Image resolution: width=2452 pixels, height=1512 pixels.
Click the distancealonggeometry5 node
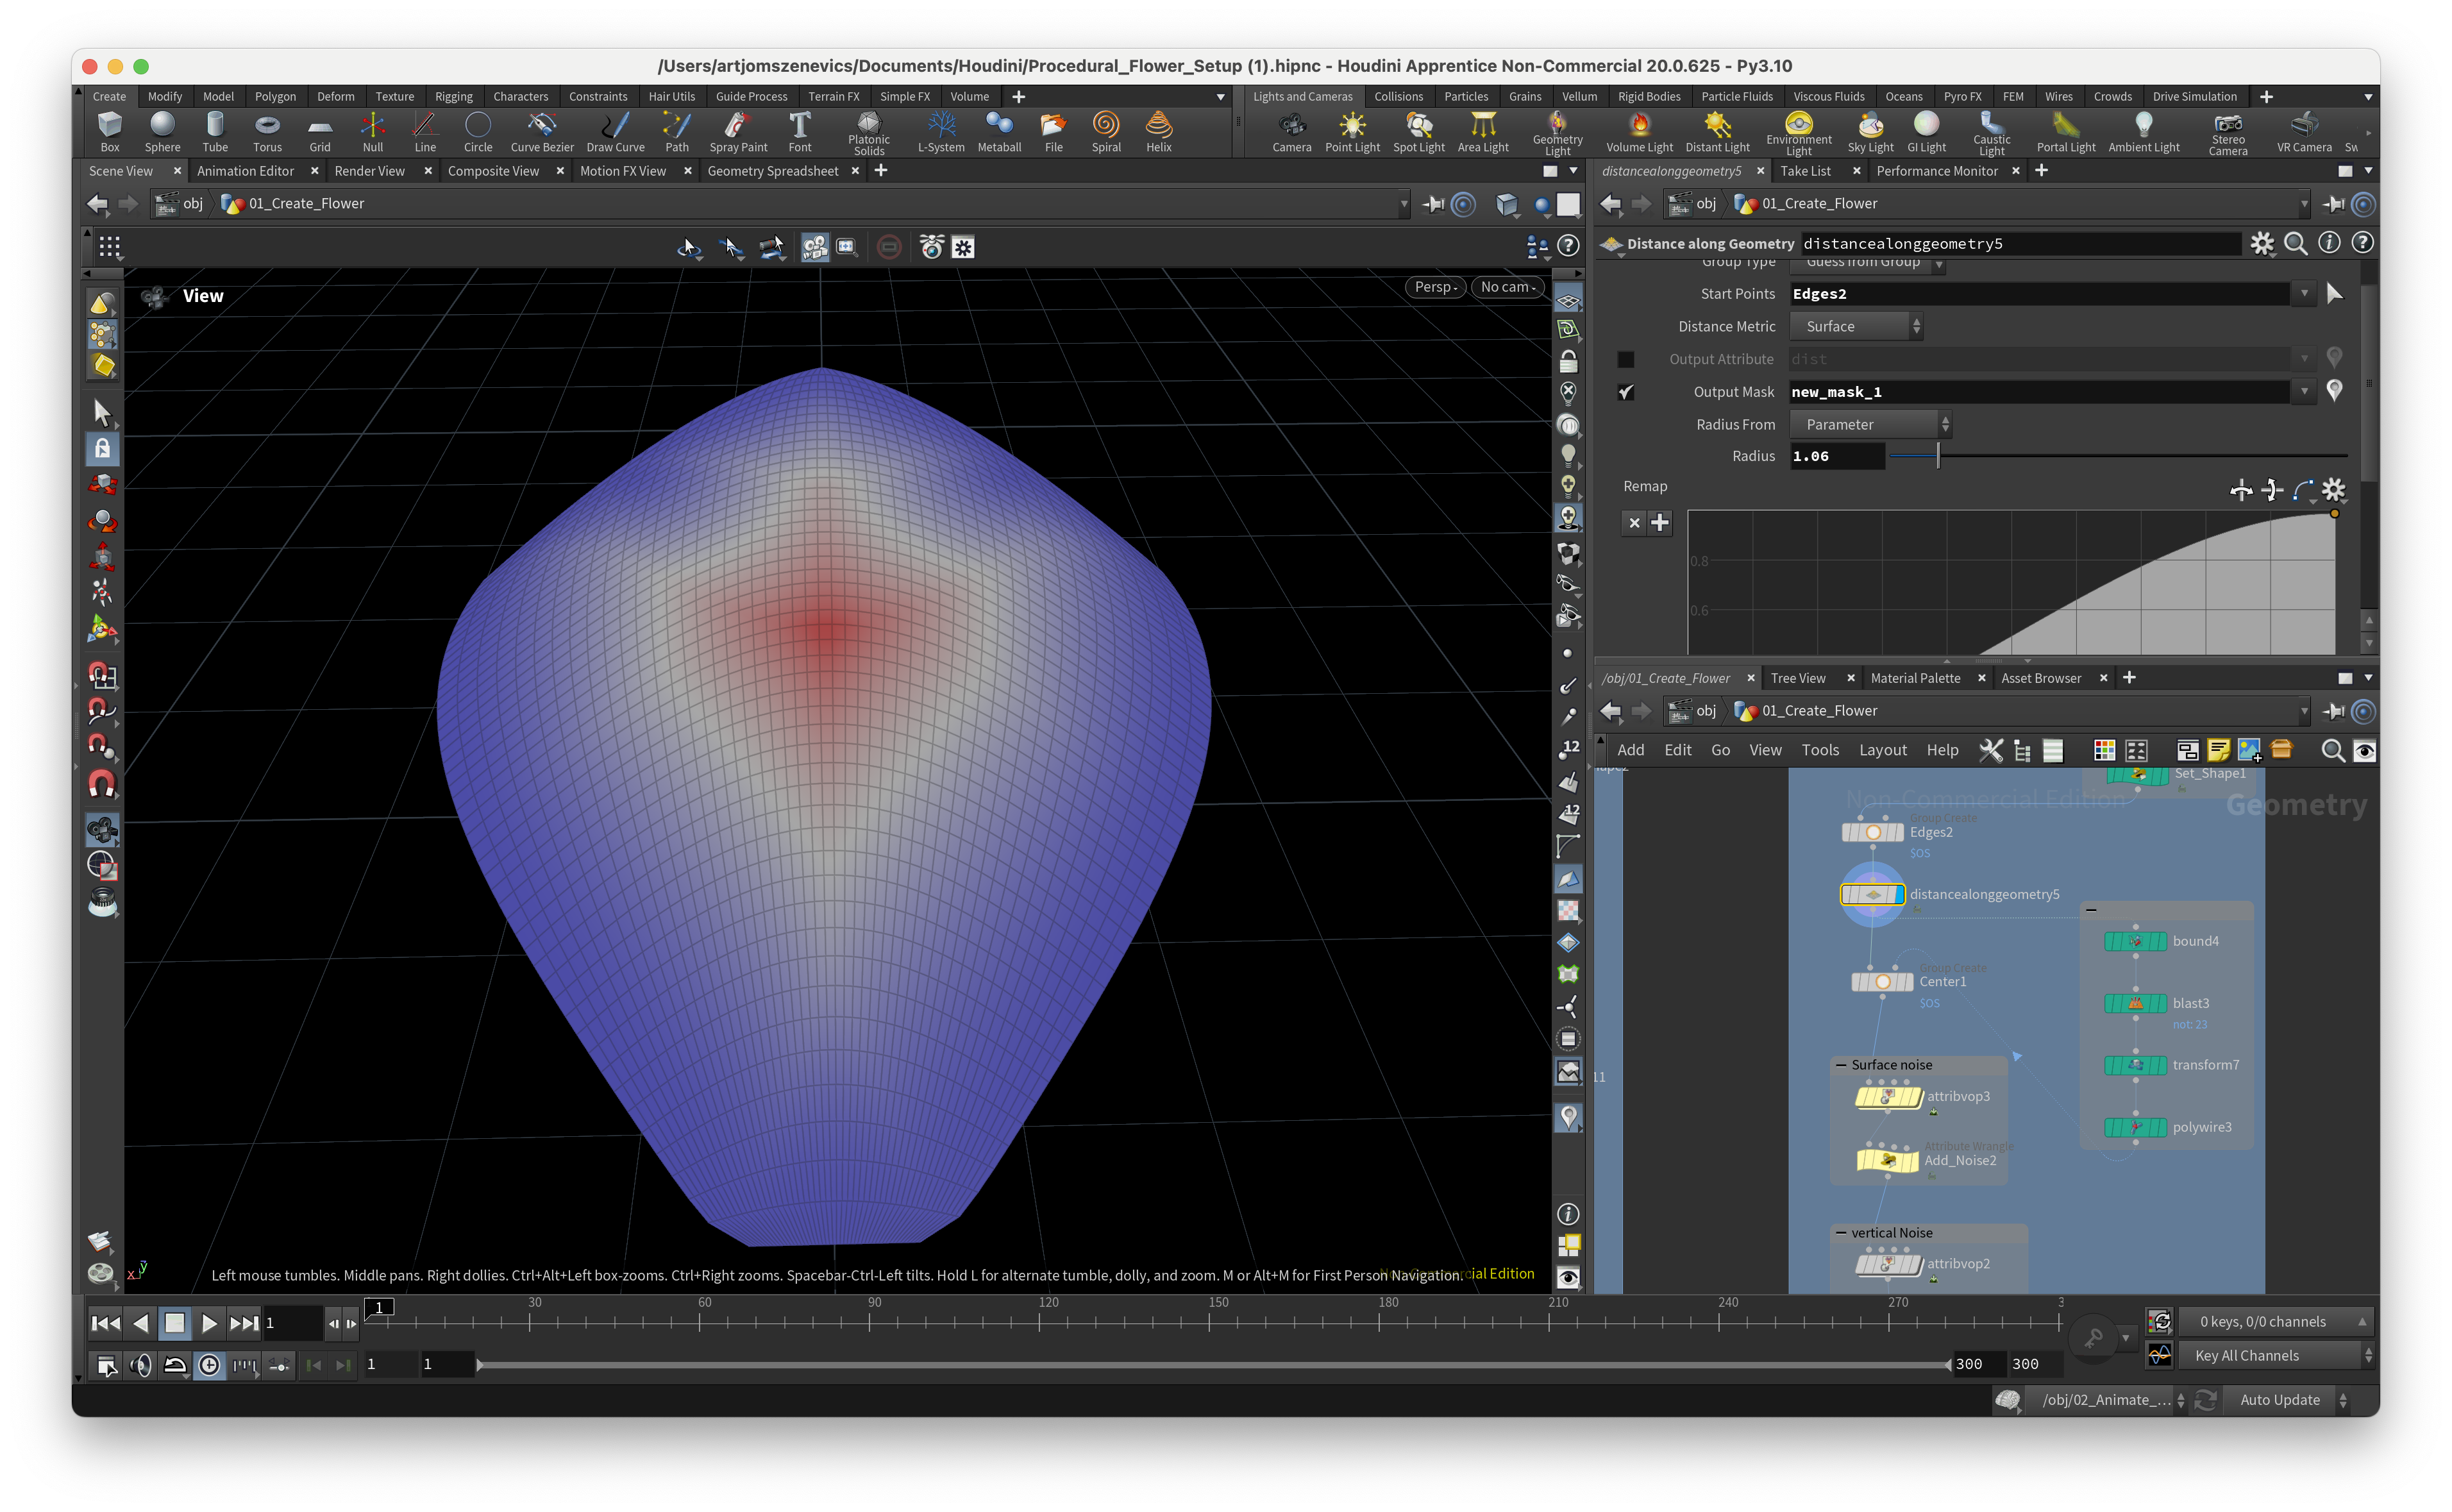1872,894
